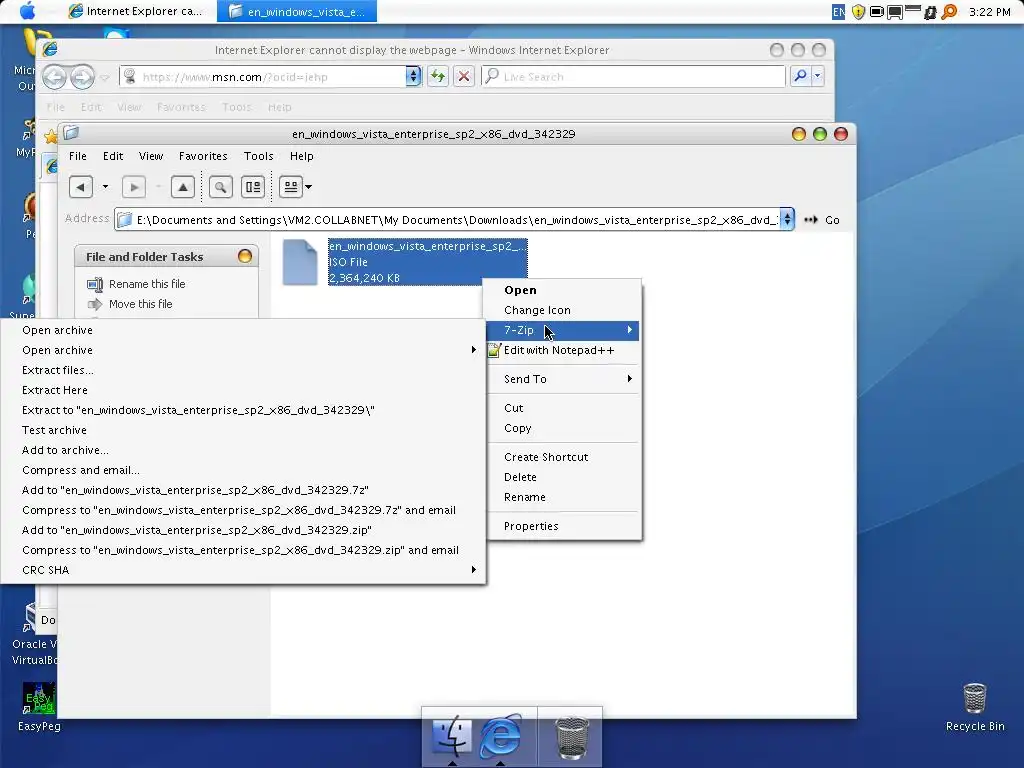Viewport: 1024px width, 768px height.
Task: Choose Rename from the context menu
Action: pos(563,498)
